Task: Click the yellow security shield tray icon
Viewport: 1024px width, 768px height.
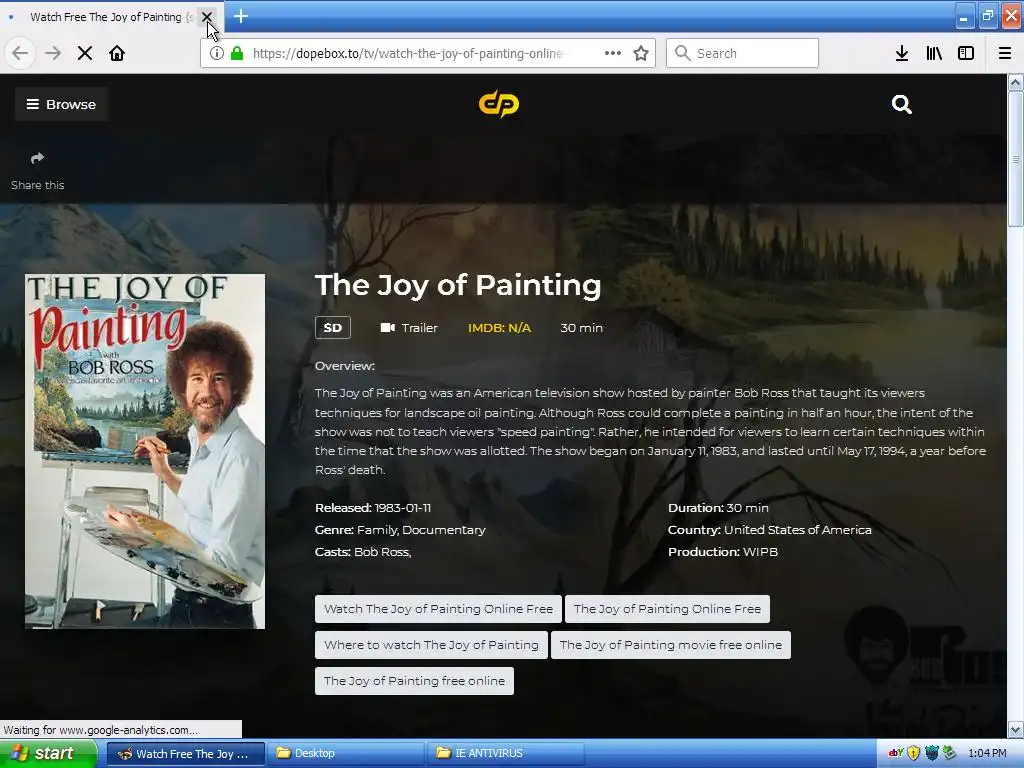Action: pyautogui.click(x=914, y=753)
